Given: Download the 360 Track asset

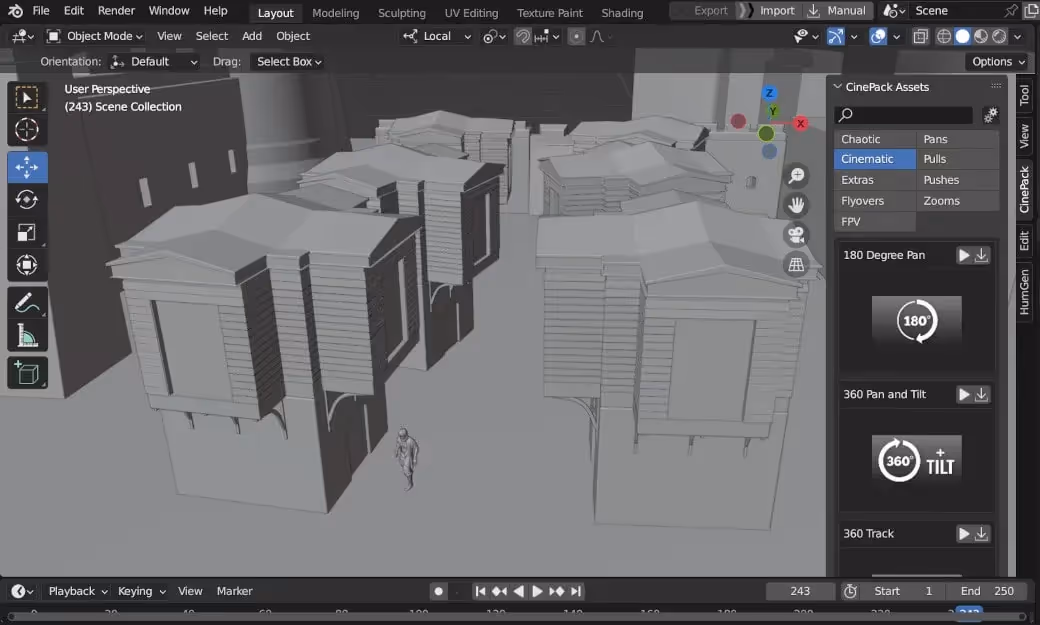Looking at the screenshot, I should tap(982, 534).
